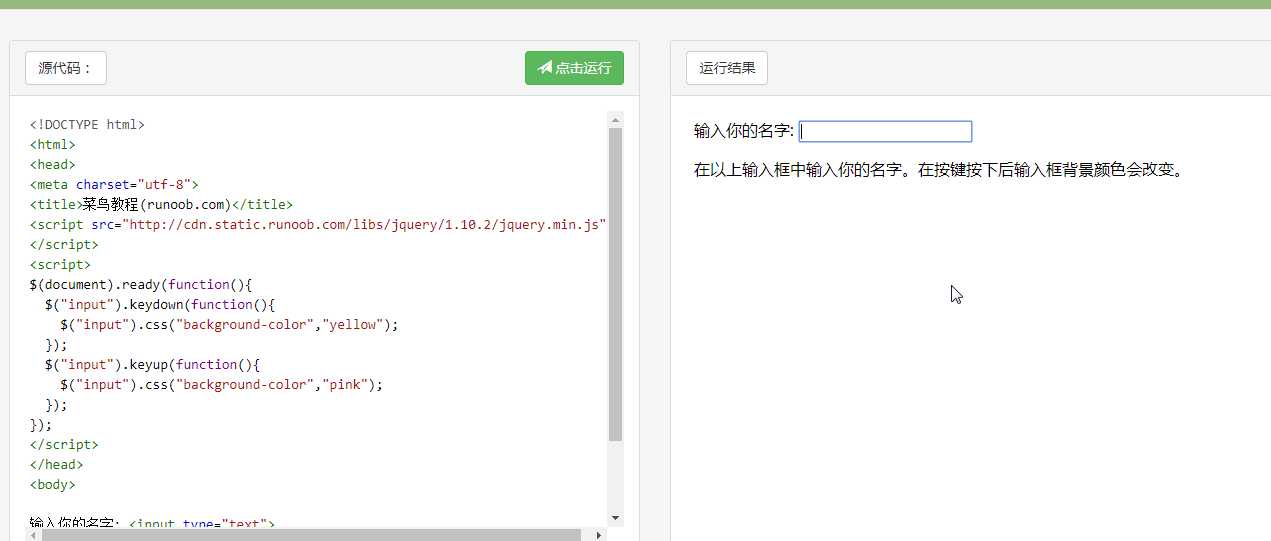Click the <html> tag line in code

[x=52, y=145]
